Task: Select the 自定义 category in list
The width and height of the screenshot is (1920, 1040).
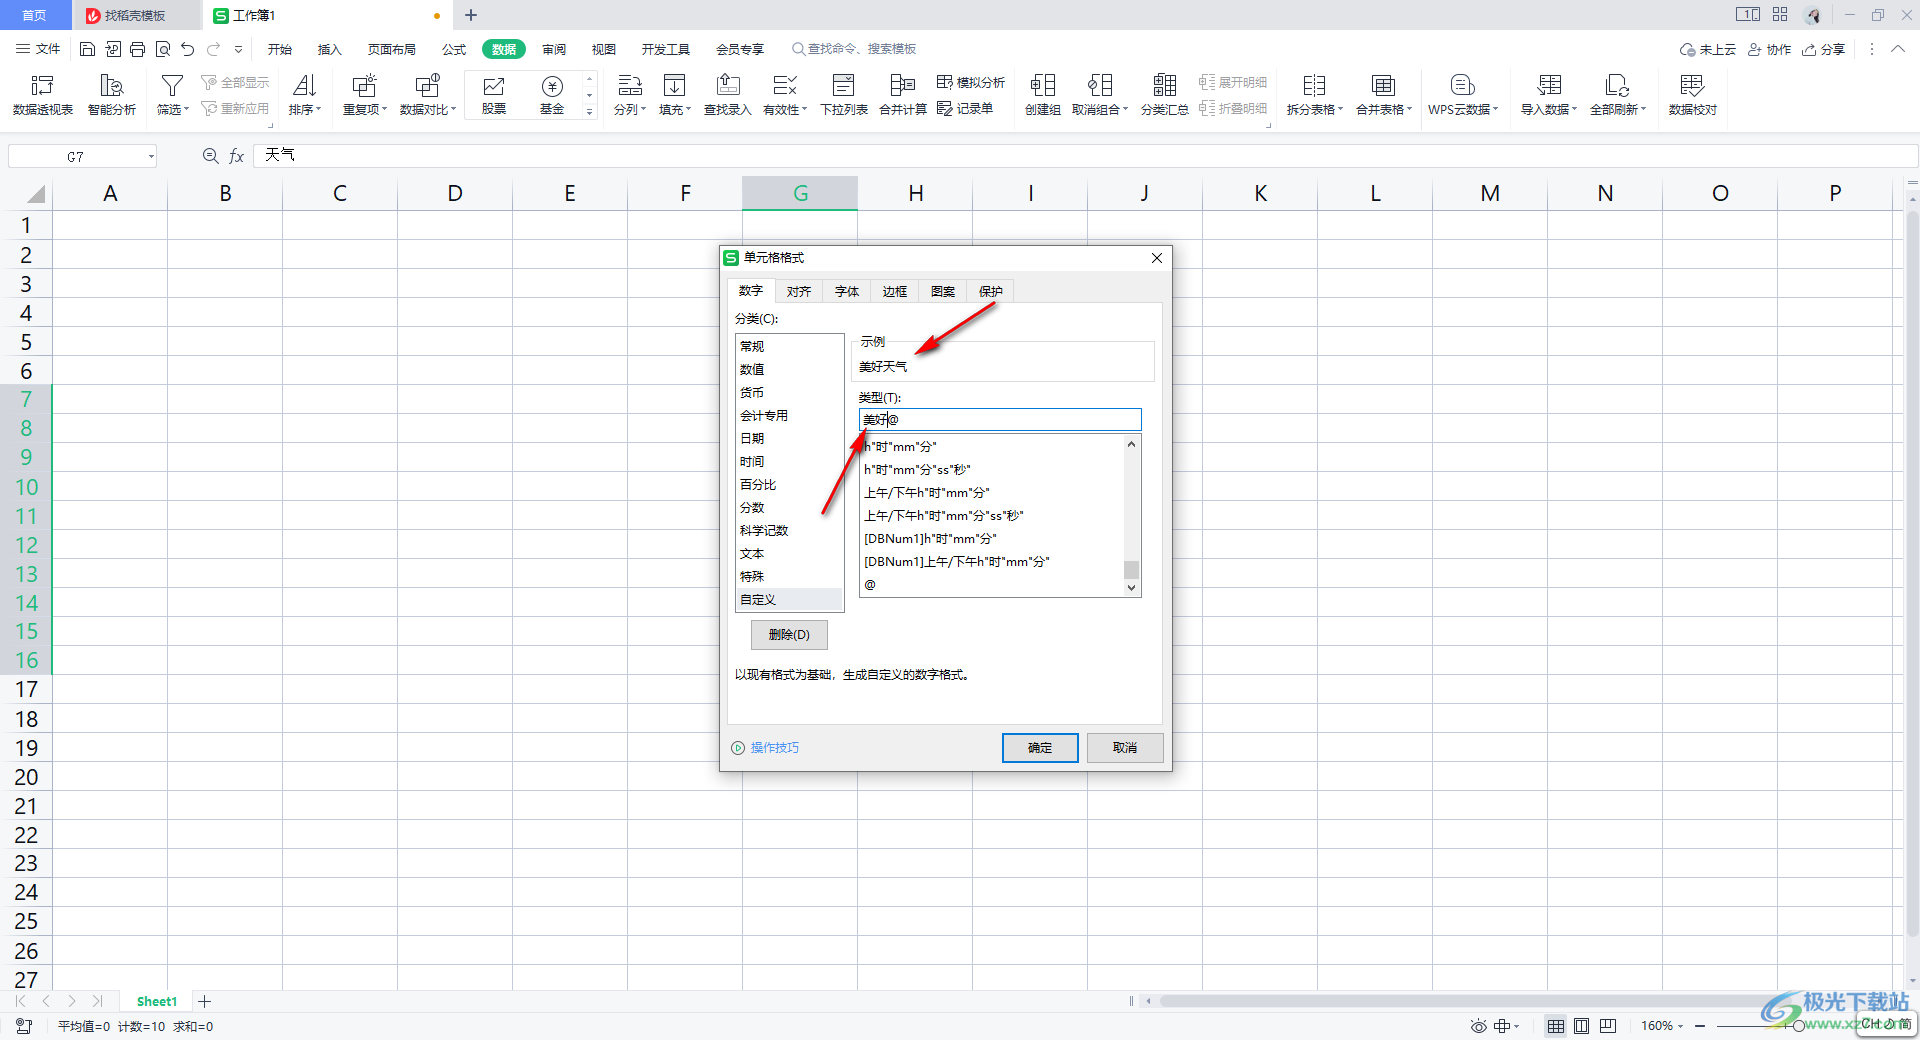Action: 790,599
